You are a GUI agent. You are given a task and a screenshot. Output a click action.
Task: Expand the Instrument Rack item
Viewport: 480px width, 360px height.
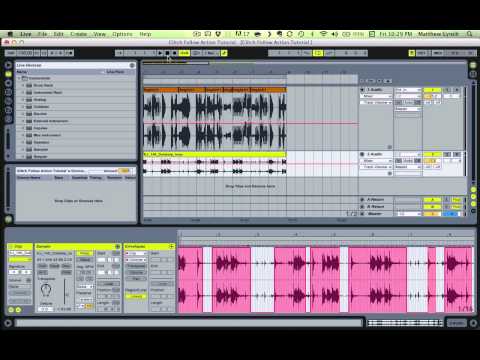tap(23, 93)
